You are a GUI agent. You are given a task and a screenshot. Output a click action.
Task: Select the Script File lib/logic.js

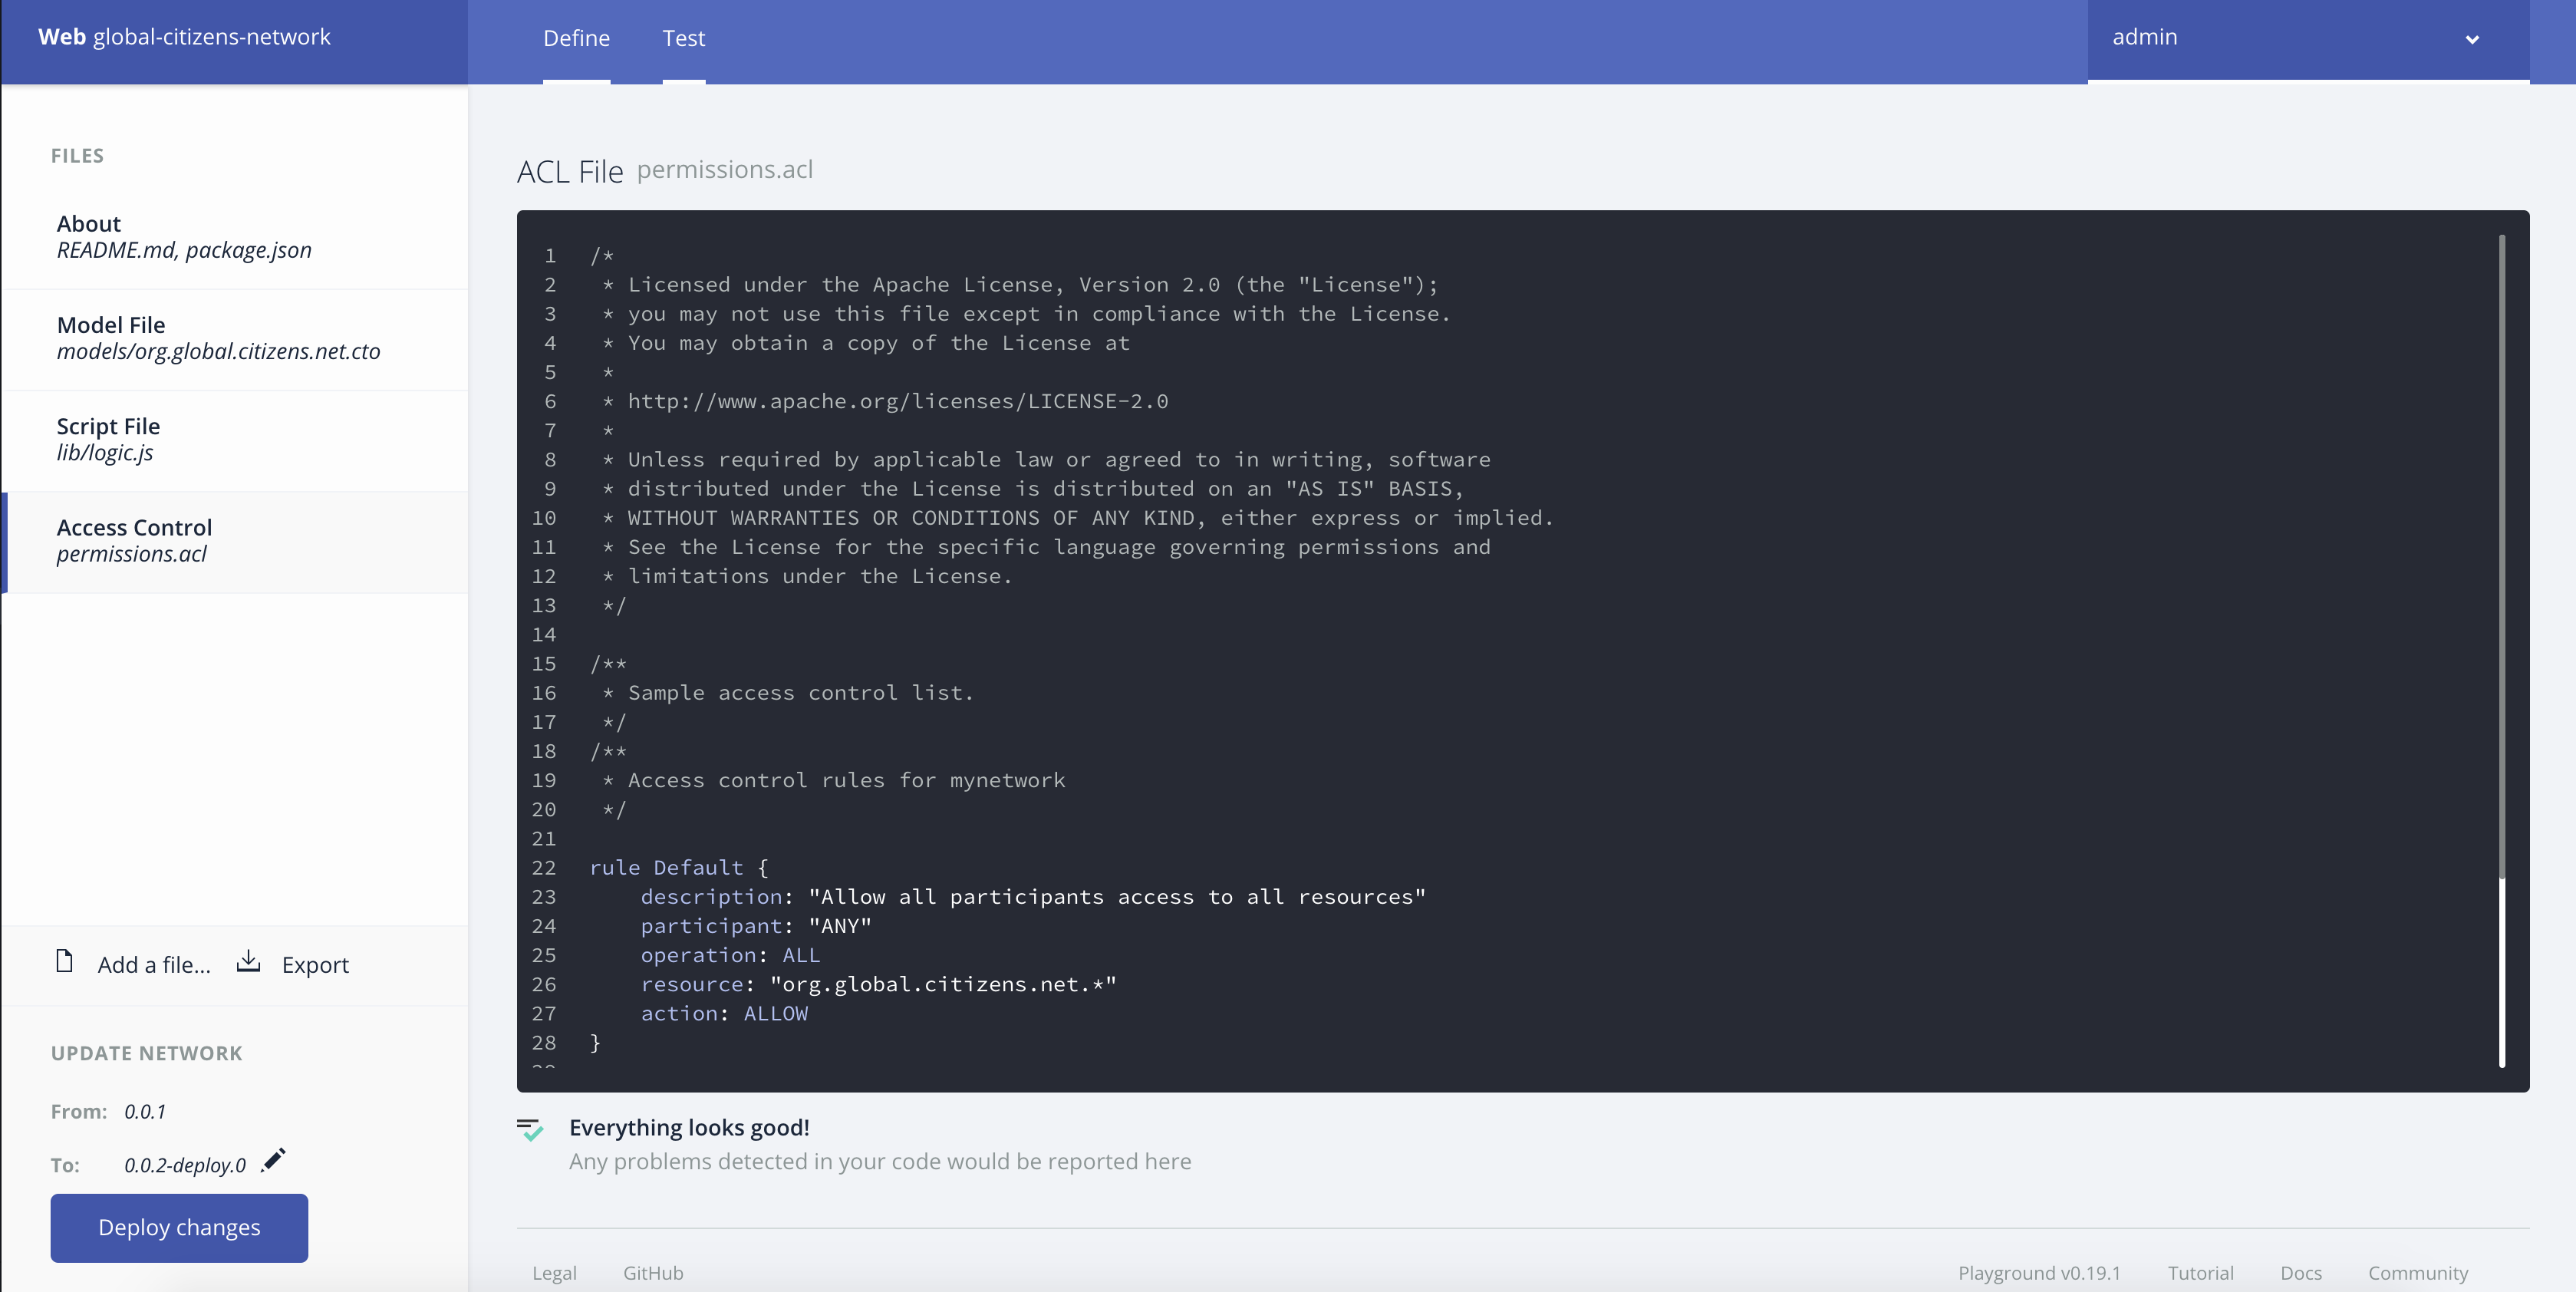[108, 439]
